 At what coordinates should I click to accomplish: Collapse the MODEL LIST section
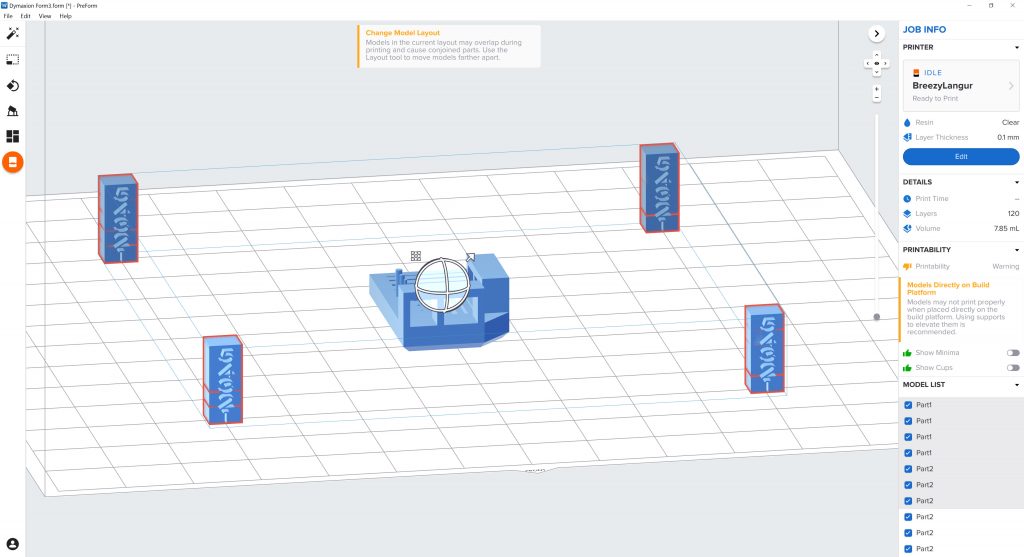pyautogui.click(x=1016, y=385)
